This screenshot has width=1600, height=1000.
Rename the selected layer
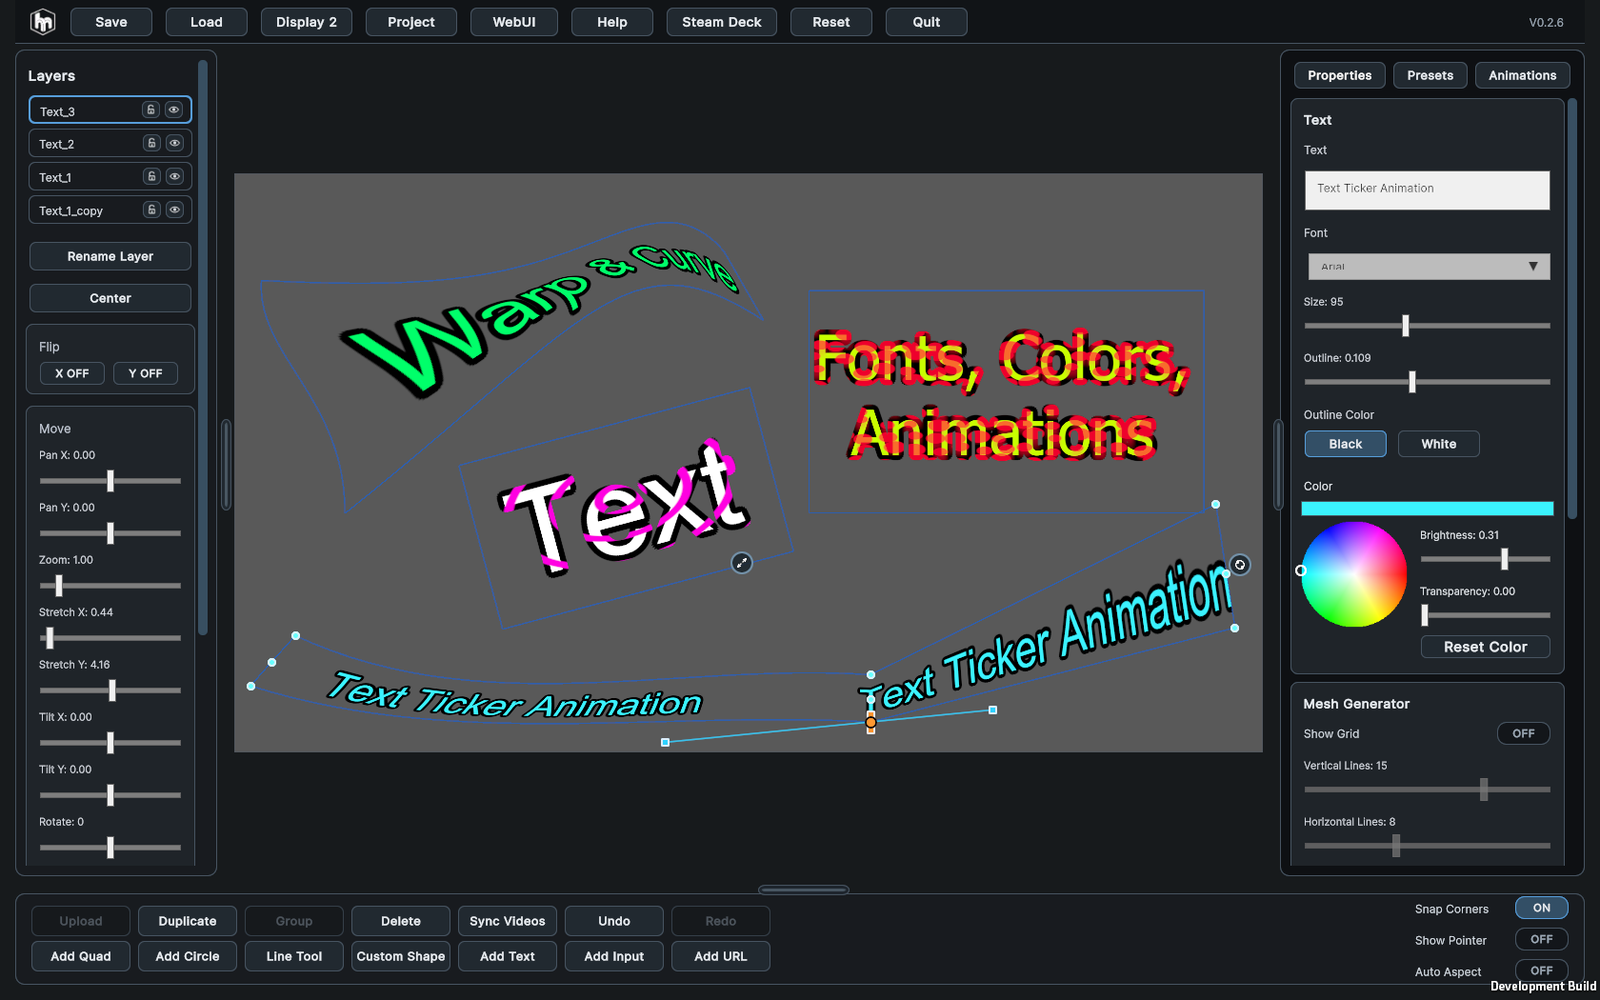click(110, 256)
